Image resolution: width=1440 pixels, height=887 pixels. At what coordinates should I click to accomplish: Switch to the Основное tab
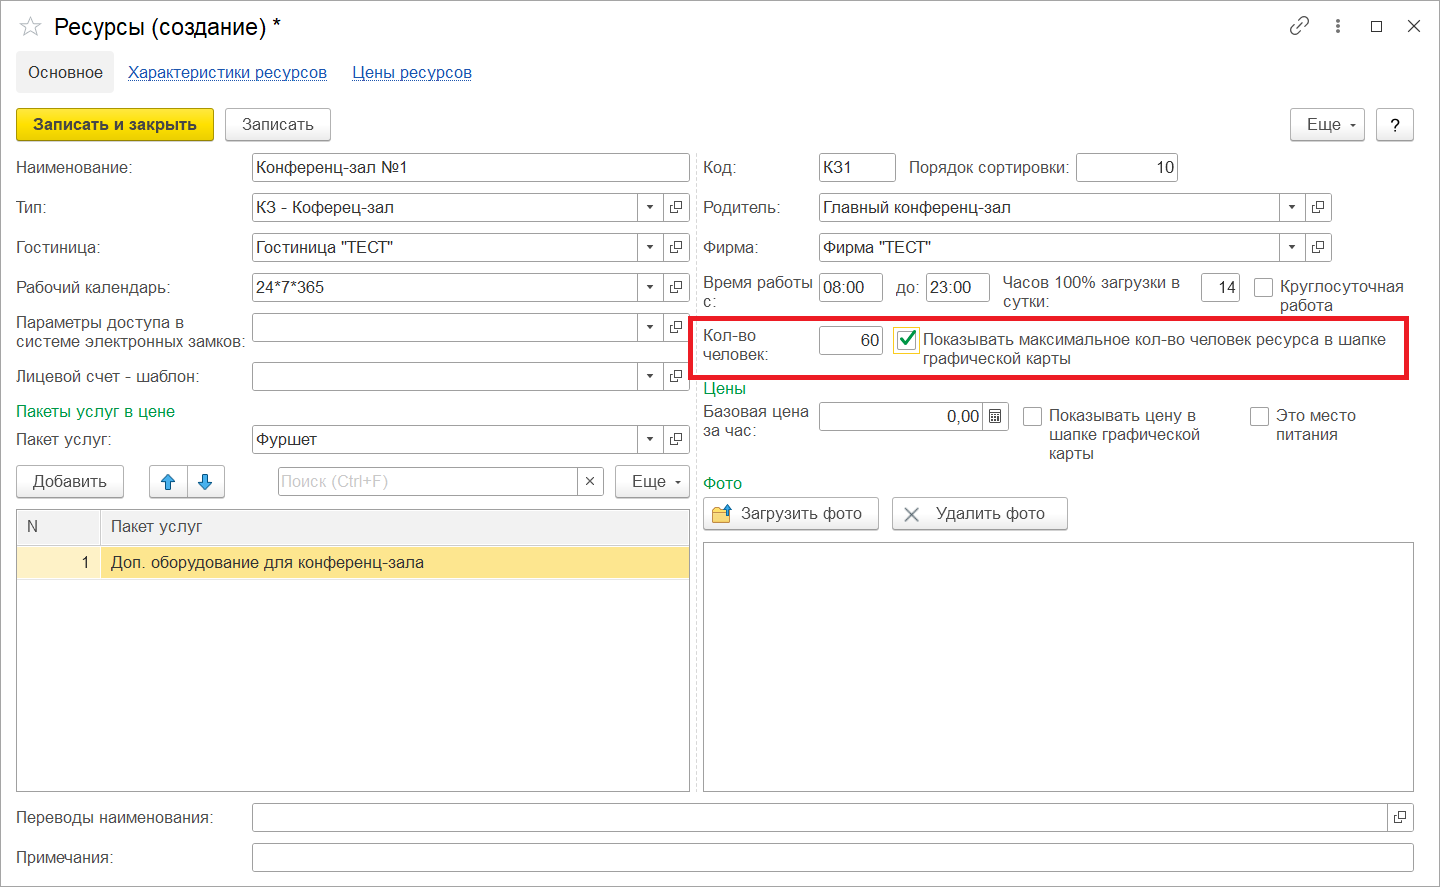(x=65, y=72)
